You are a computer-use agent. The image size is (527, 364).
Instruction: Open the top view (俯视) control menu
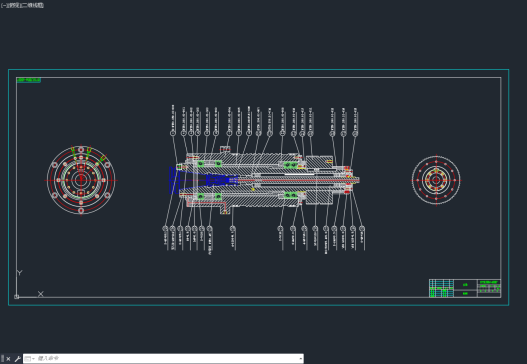coord(13,5)
